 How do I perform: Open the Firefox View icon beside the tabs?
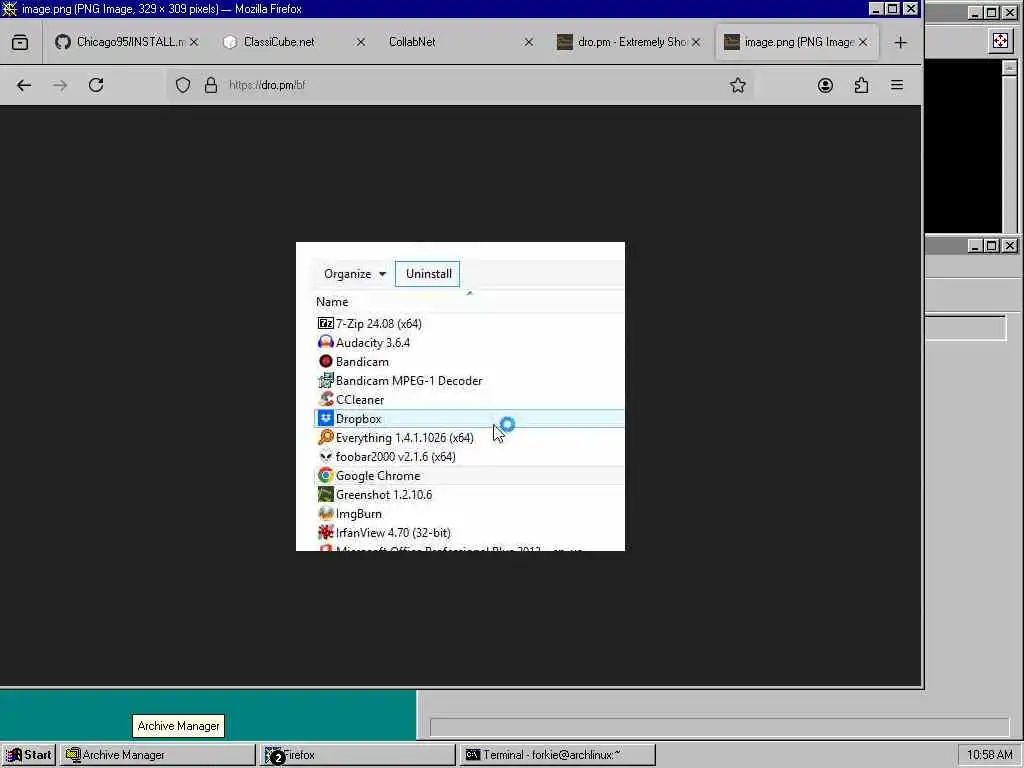pyautogui.click(x=20, y=42)
